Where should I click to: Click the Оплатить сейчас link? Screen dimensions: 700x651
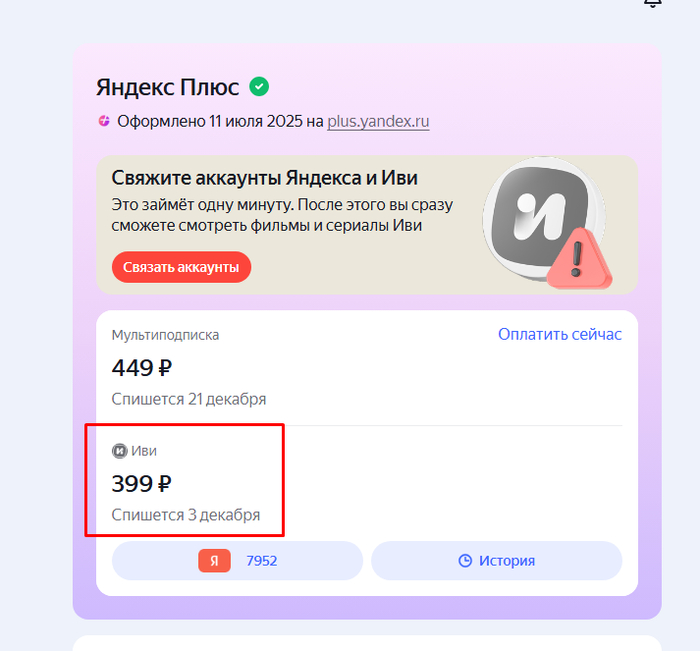point(559,334)
